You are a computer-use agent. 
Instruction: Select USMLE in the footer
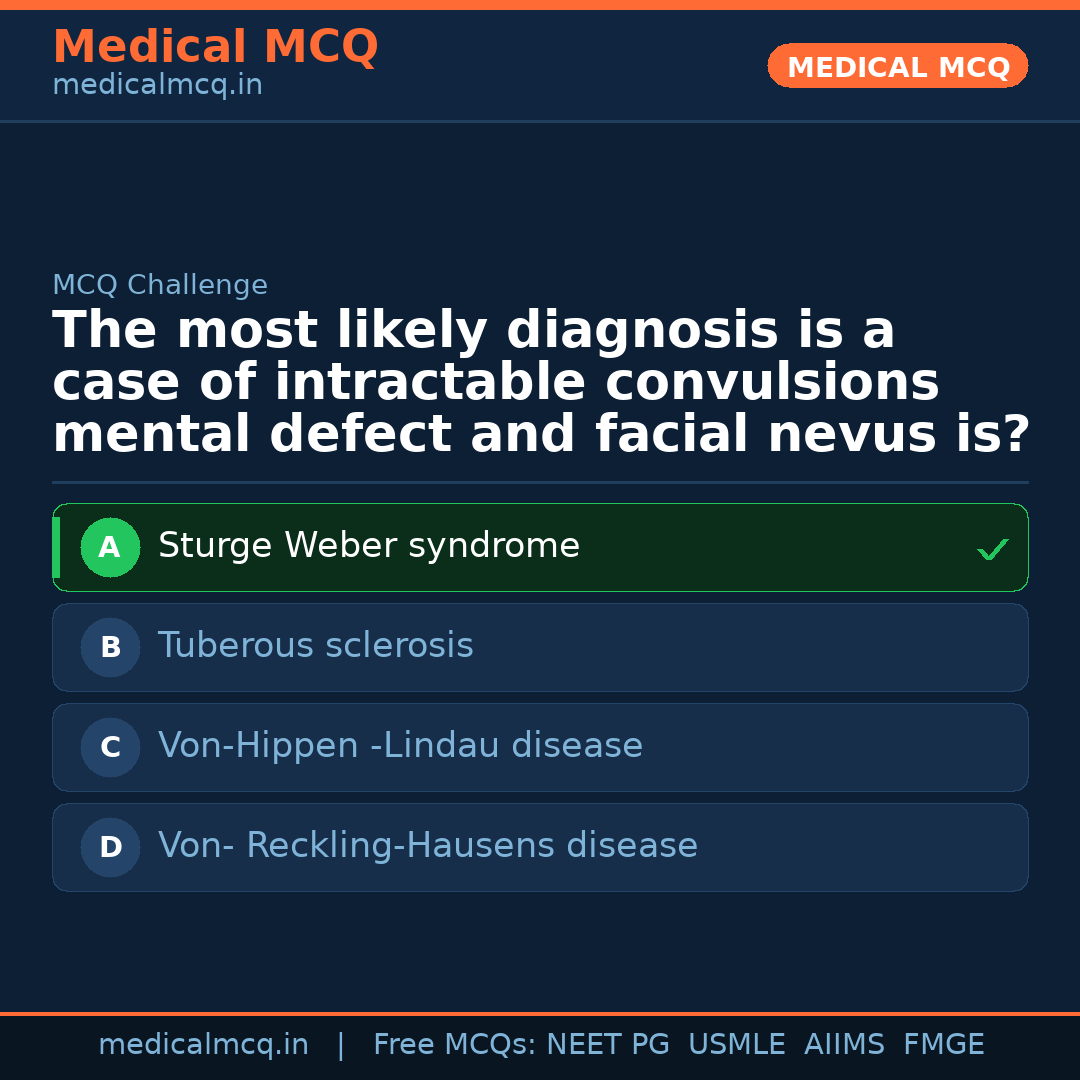click(736, 1045)
